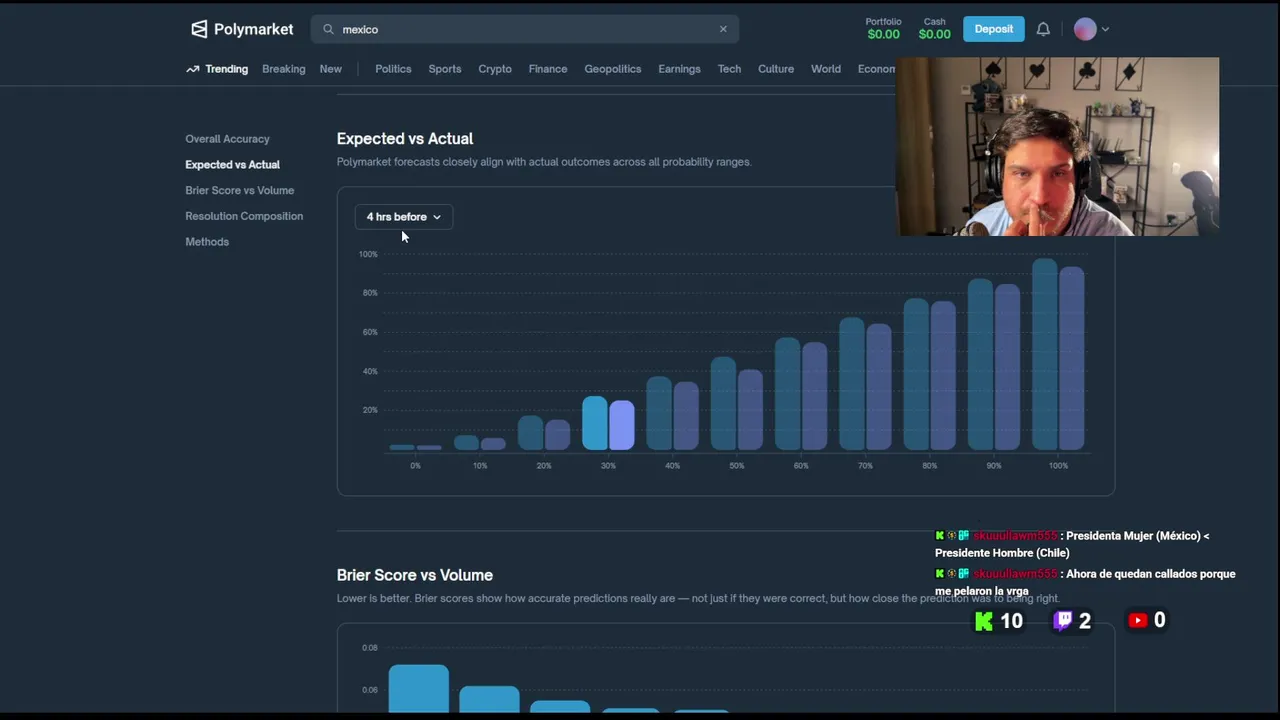Click the highlighted 30% expected bar
Image resolution: width=1280 pixels, height=720 pixels.
click(x=595, y=423)
